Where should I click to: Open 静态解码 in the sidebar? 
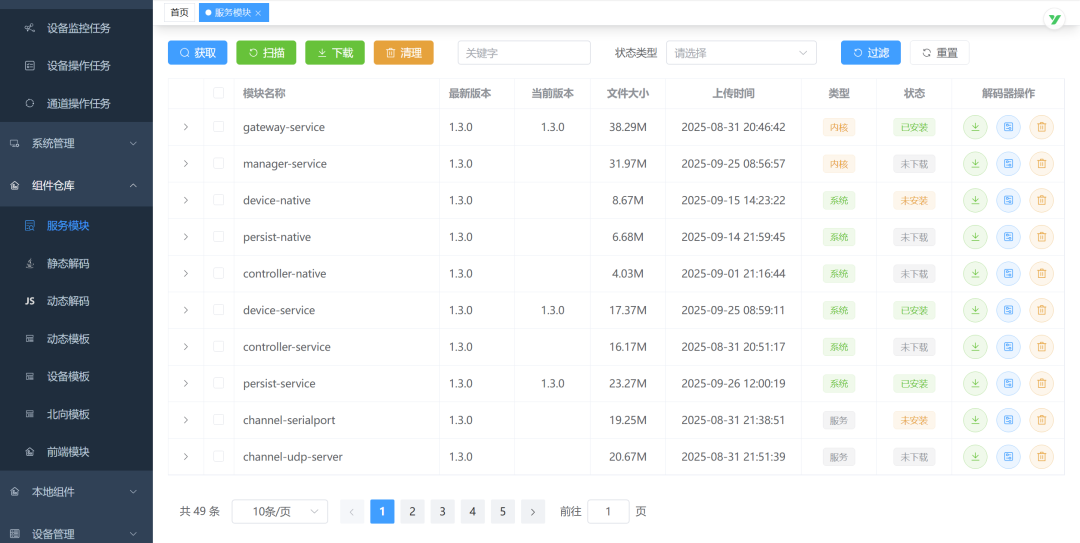pos(68,264)
